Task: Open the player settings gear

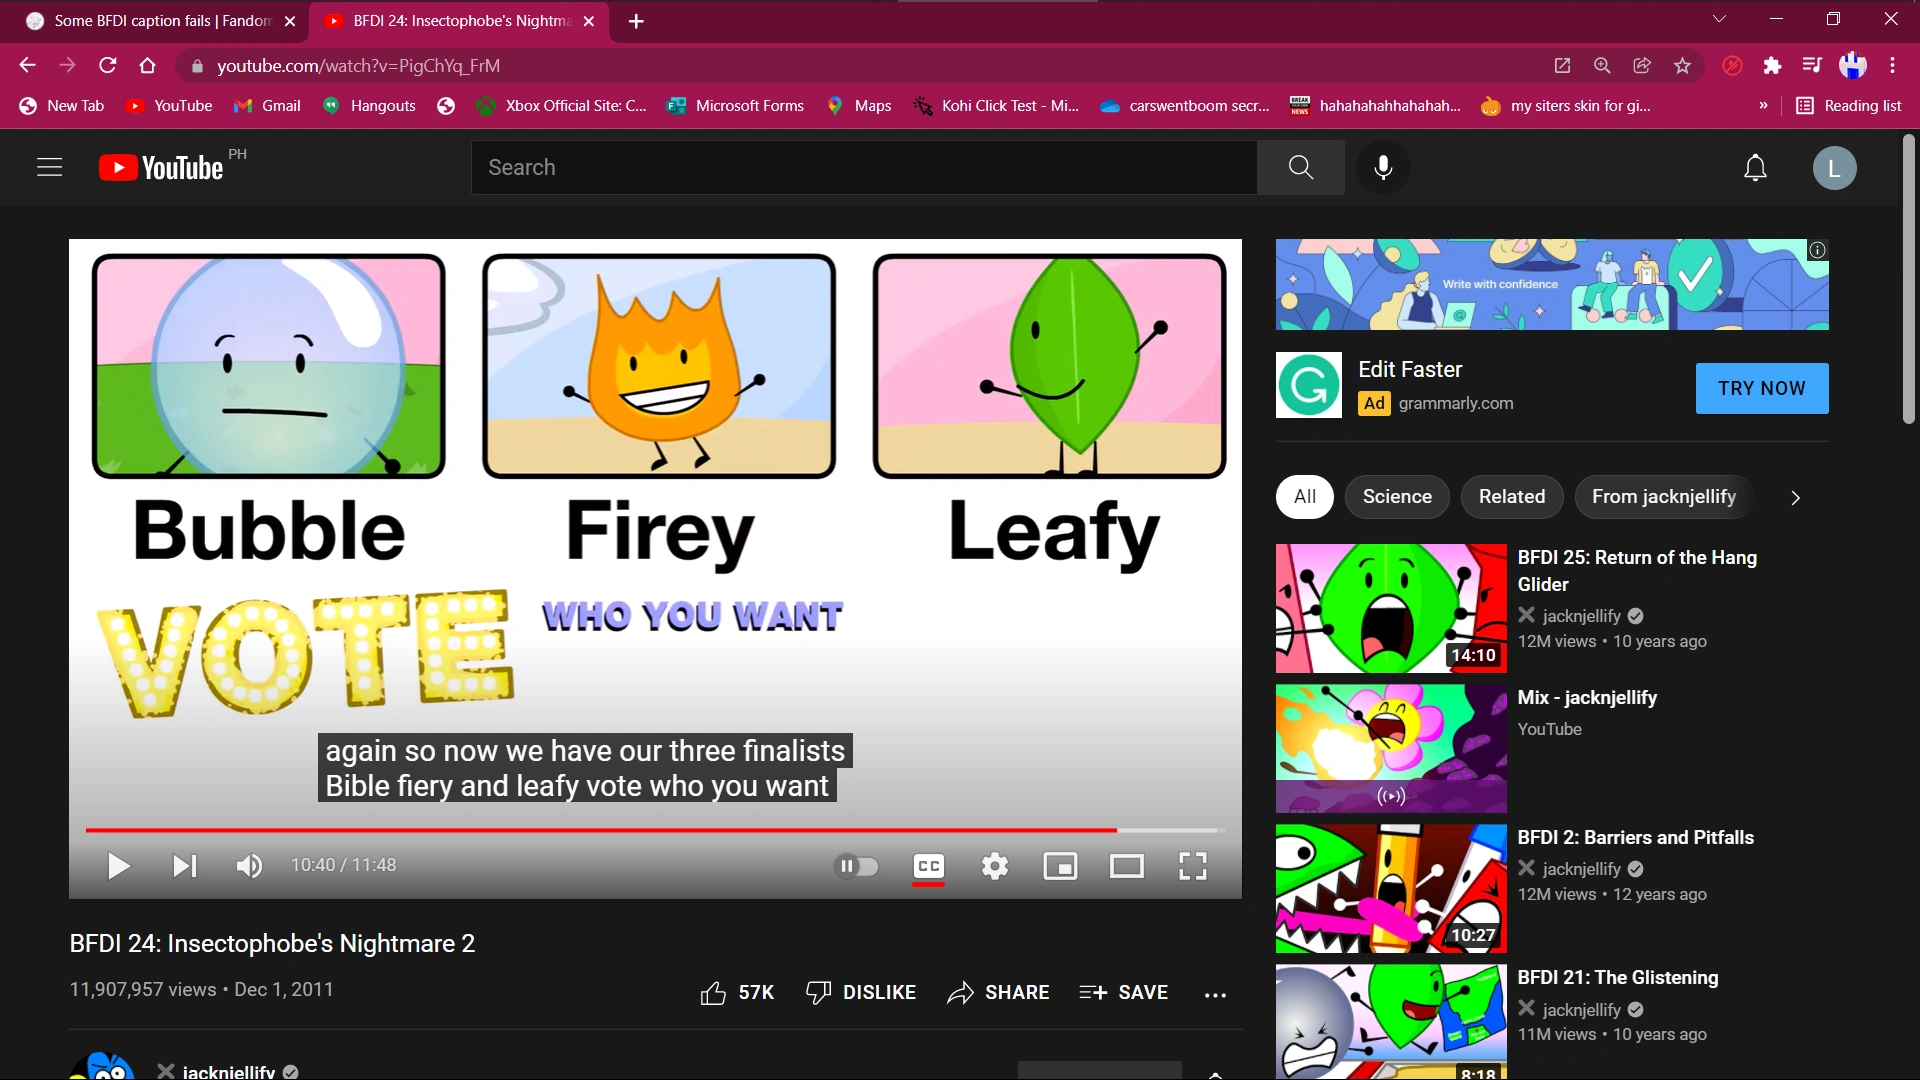Action: point(994,866)
